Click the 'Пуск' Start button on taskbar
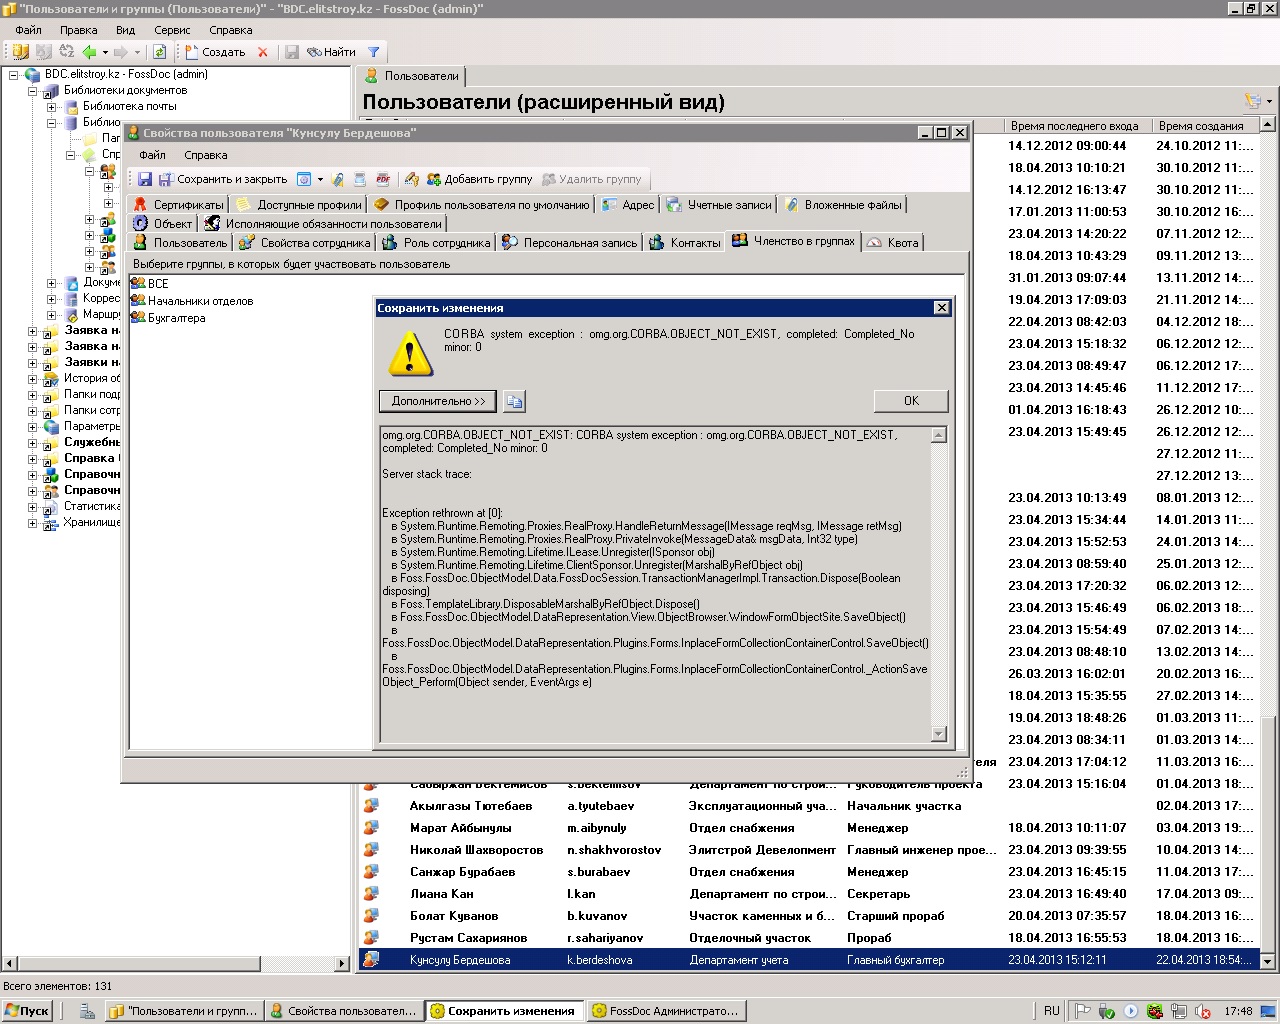 (27, 1011)
